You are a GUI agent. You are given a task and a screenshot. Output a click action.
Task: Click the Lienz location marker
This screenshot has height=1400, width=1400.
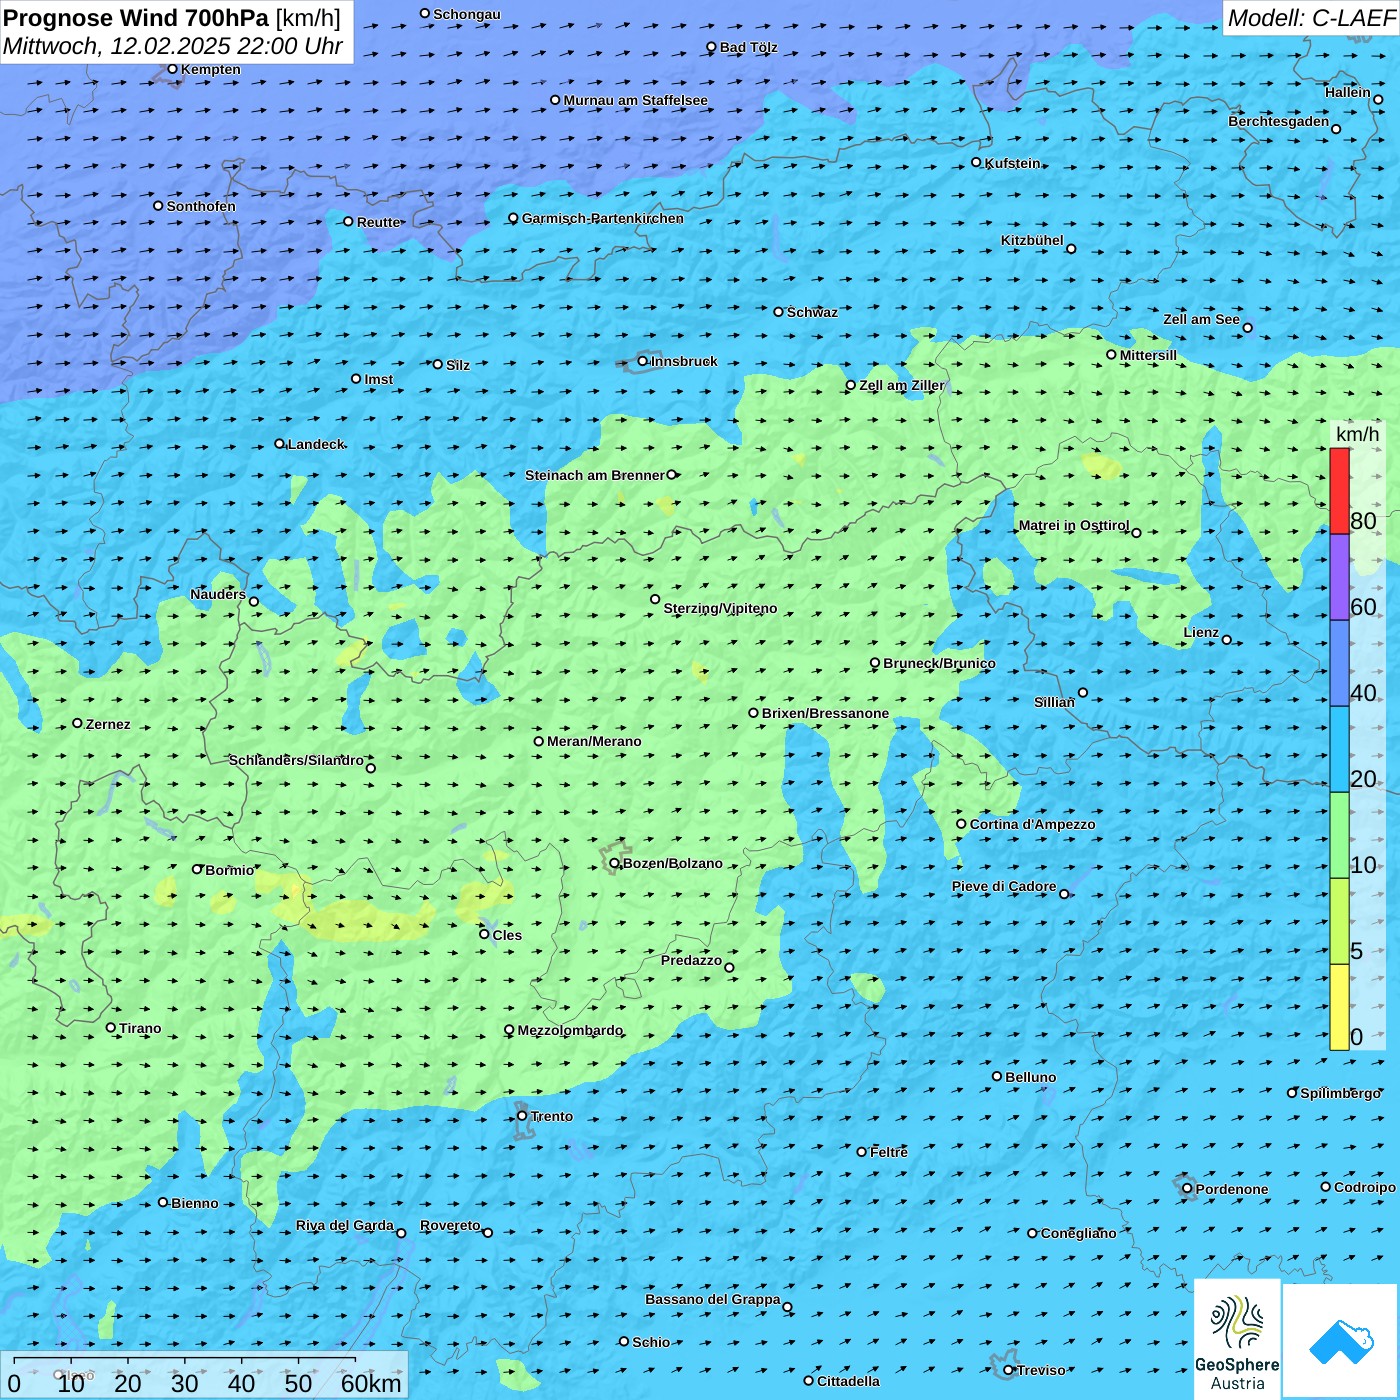pyautogui.click(x=1227, y=640)
